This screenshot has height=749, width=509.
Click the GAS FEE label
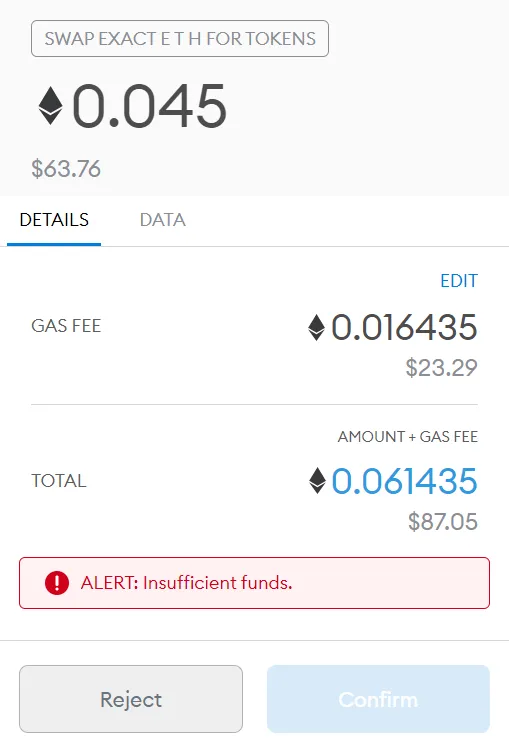pos(66,326)
